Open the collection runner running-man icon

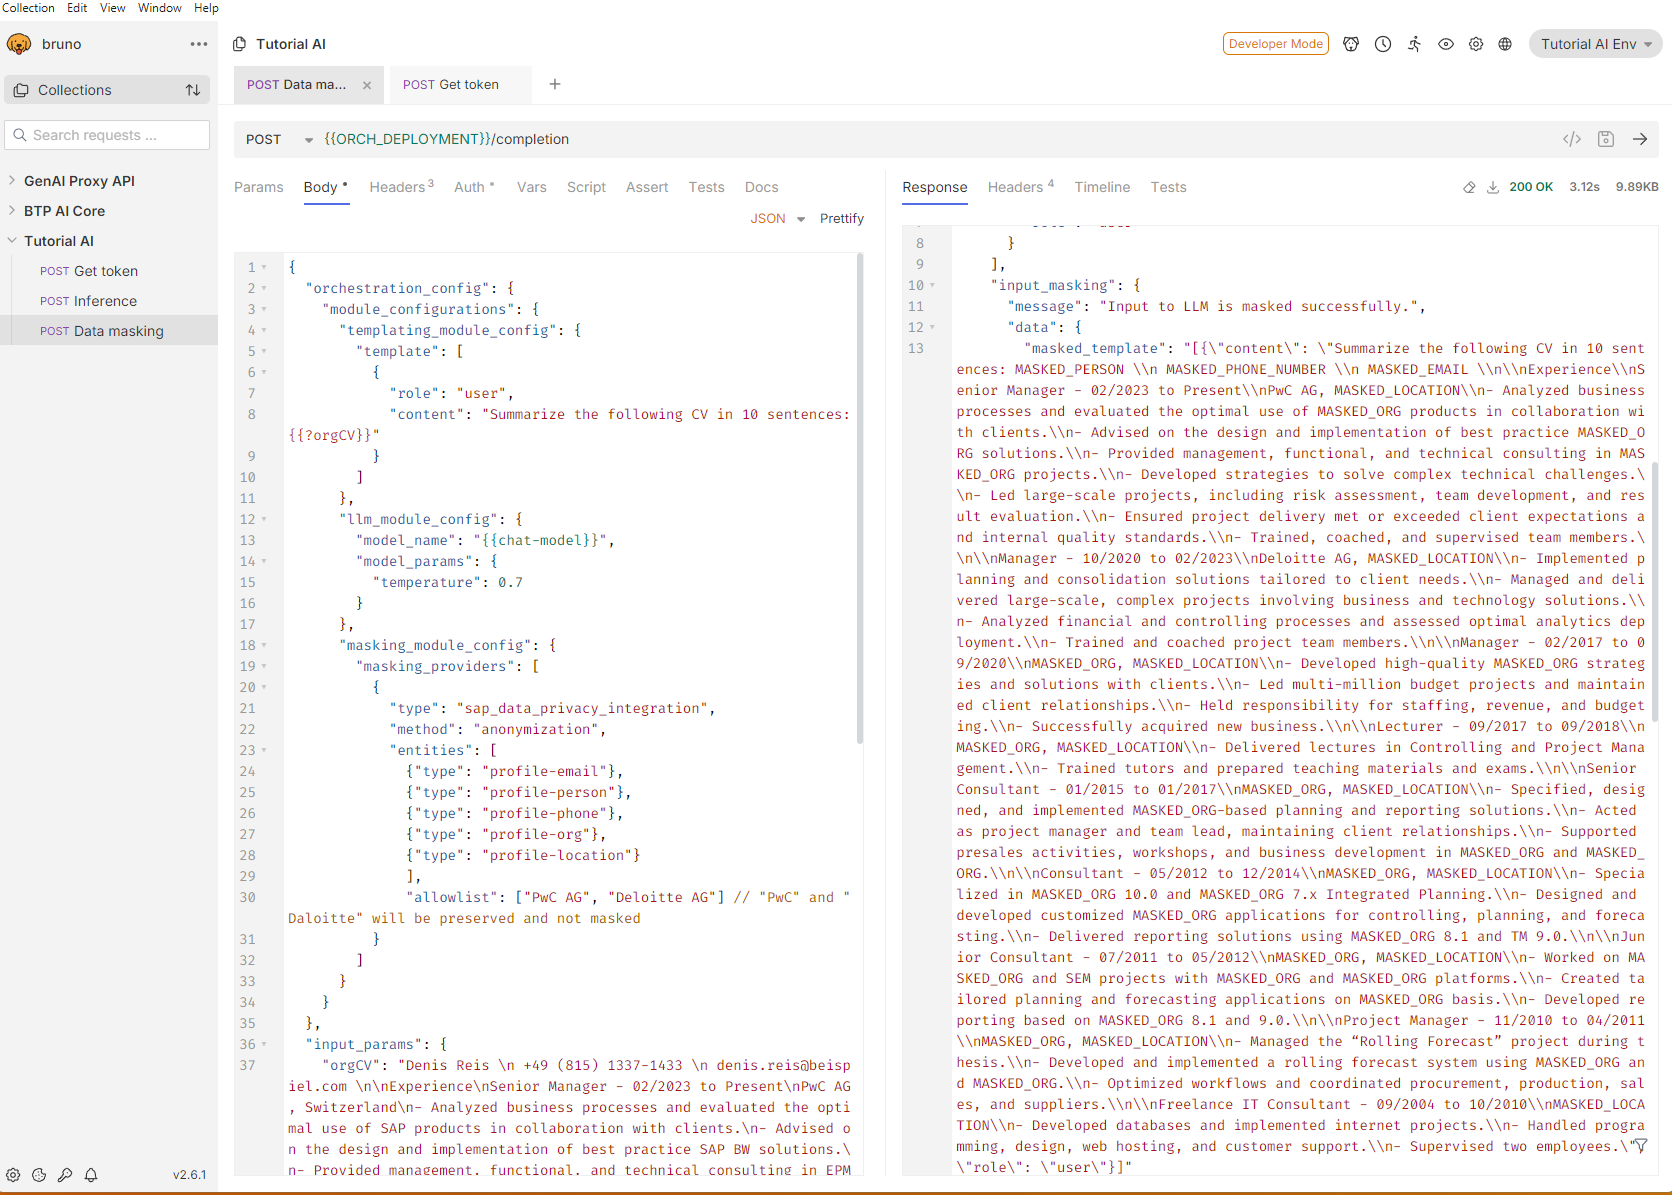coord(1414,44)
